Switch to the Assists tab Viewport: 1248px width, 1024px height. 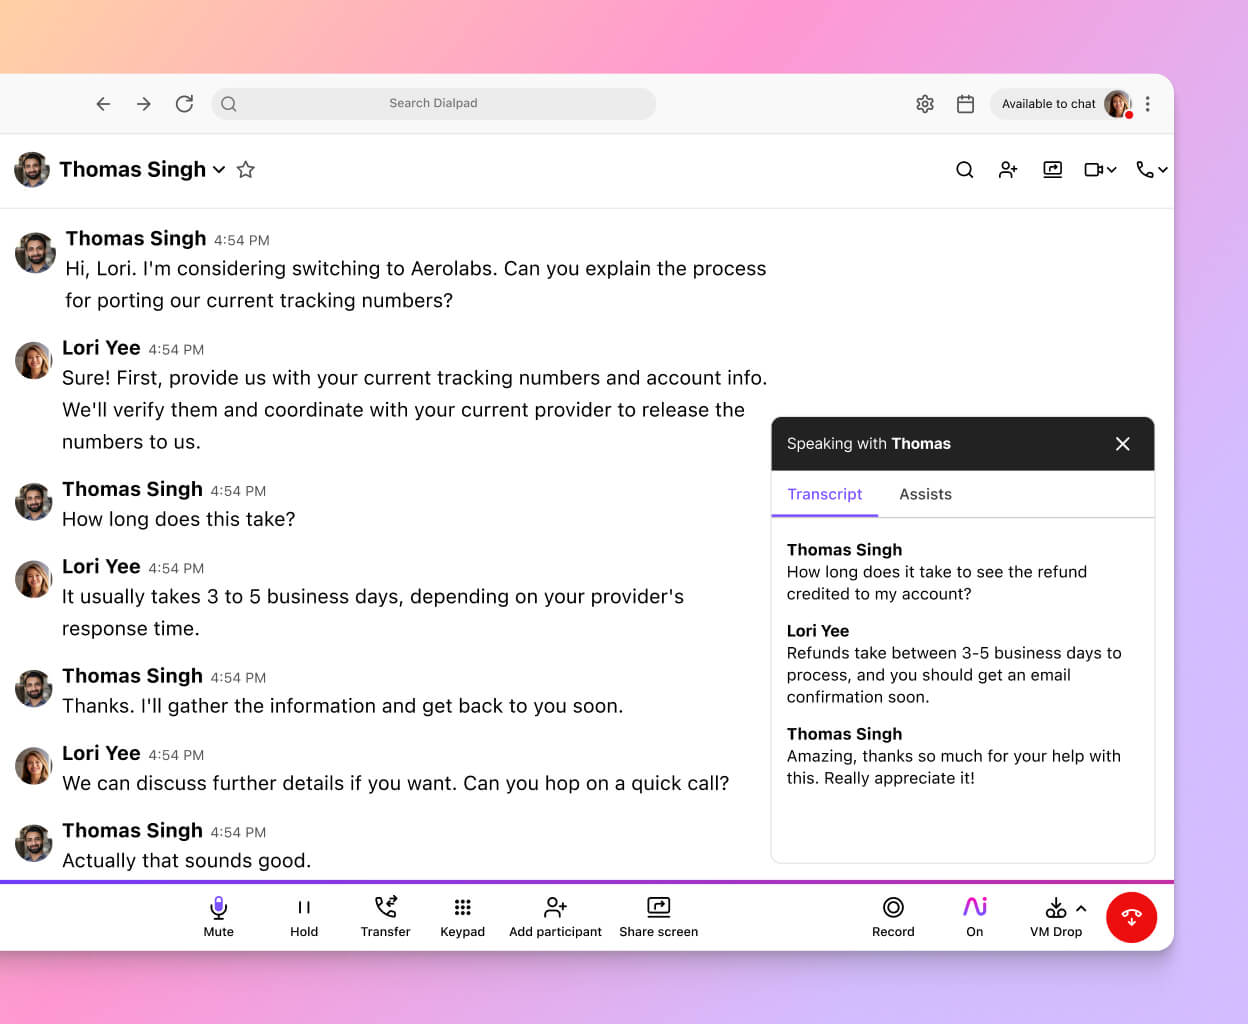click(x=925, y=494)
